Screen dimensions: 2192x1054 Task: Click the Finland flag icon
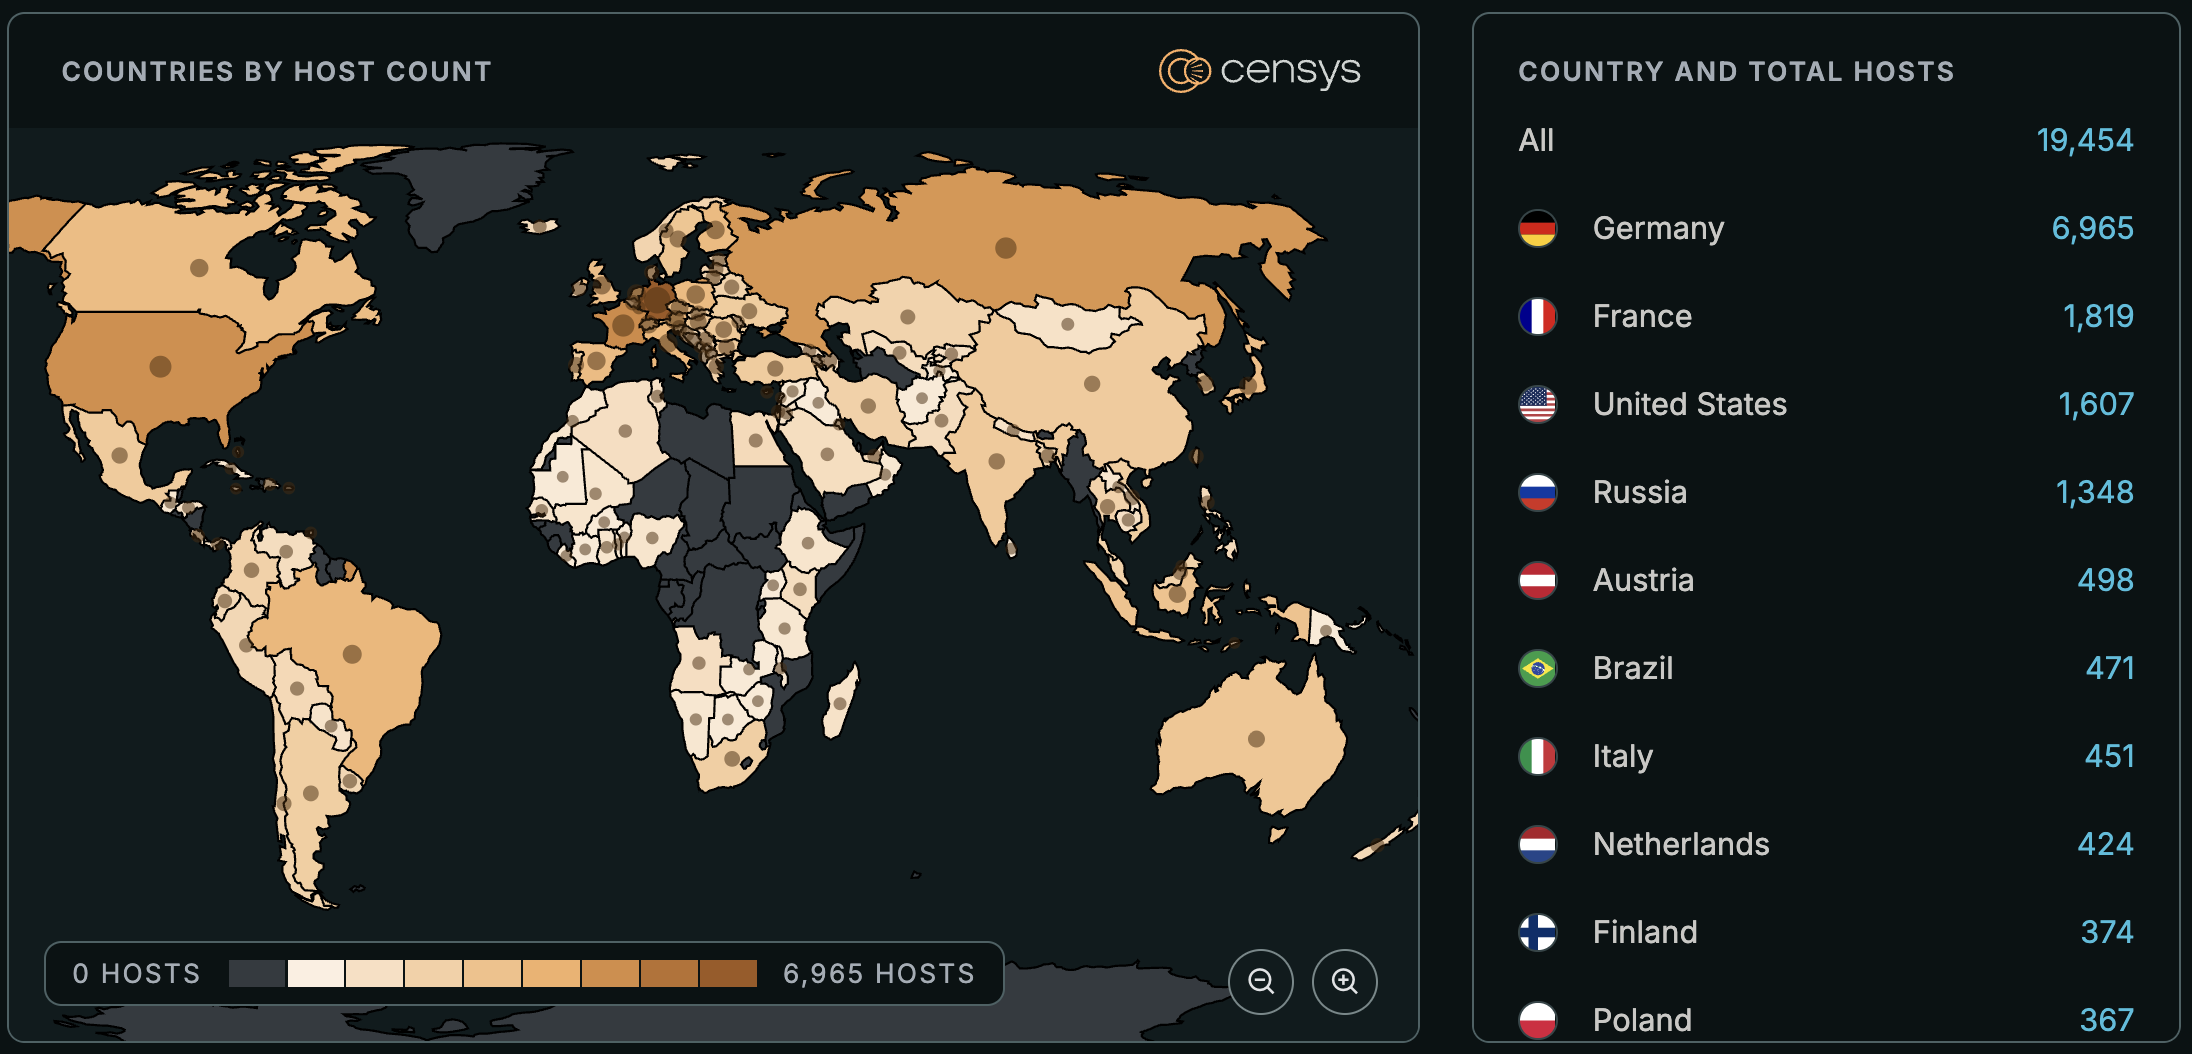click(1538, 932)
